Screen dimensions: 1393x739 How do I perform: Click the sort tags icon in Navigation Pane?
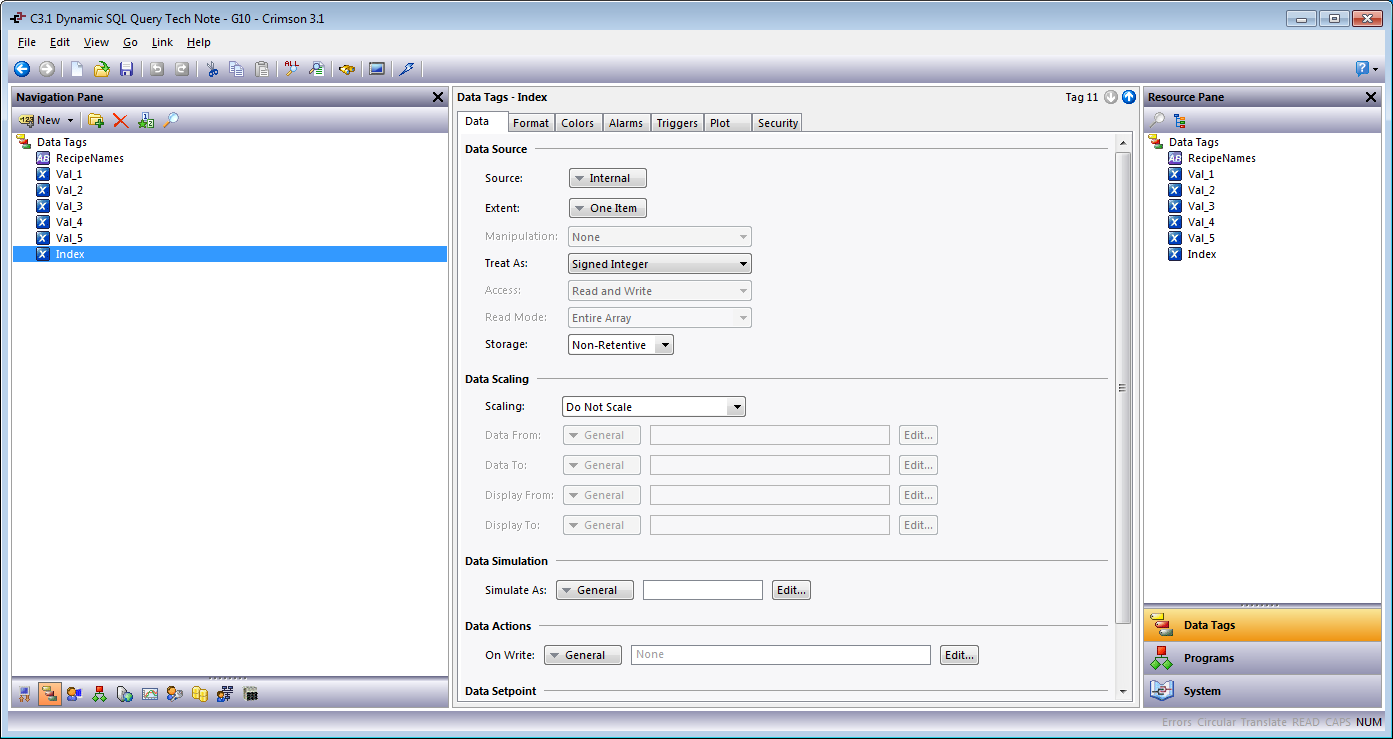[x=146, y=120]
